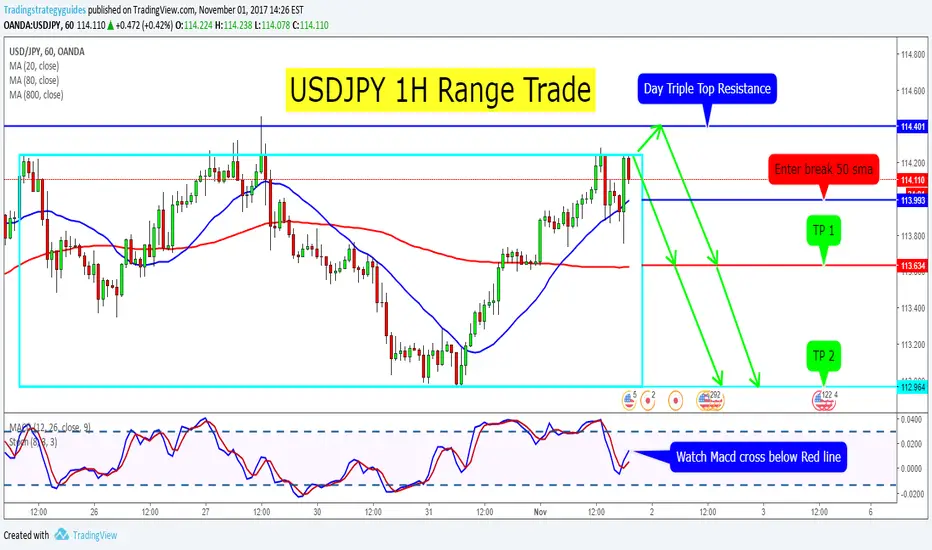Click the US event icon labeled 5
Image resolution: width=932 pixels, height=550 pixels.
[629, 400]
